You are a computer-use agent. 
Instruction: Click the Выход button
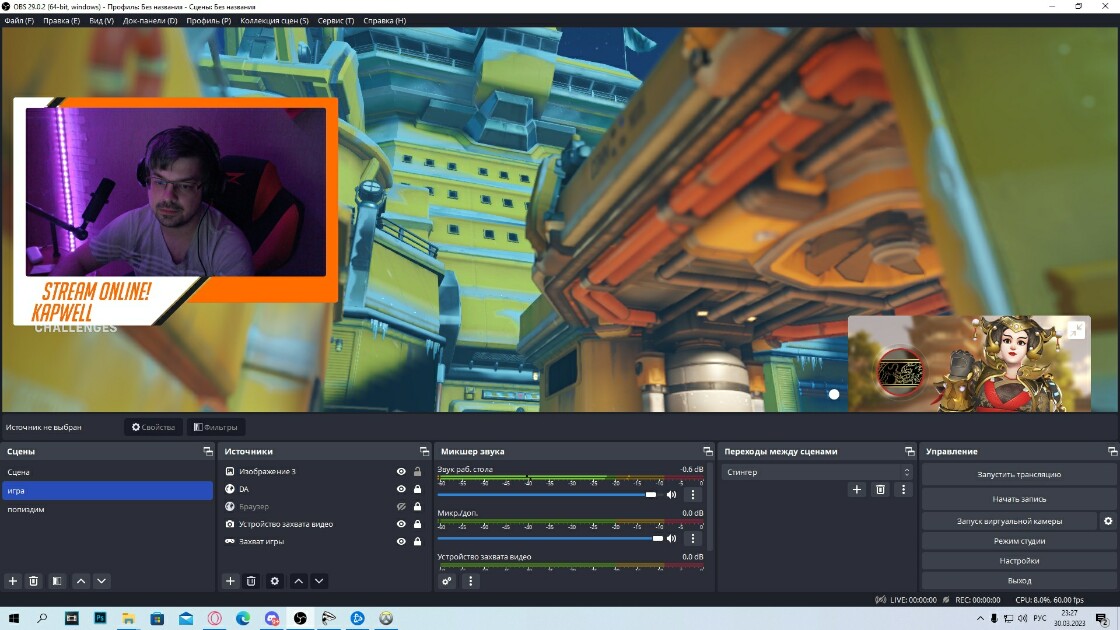point(1019,581)
